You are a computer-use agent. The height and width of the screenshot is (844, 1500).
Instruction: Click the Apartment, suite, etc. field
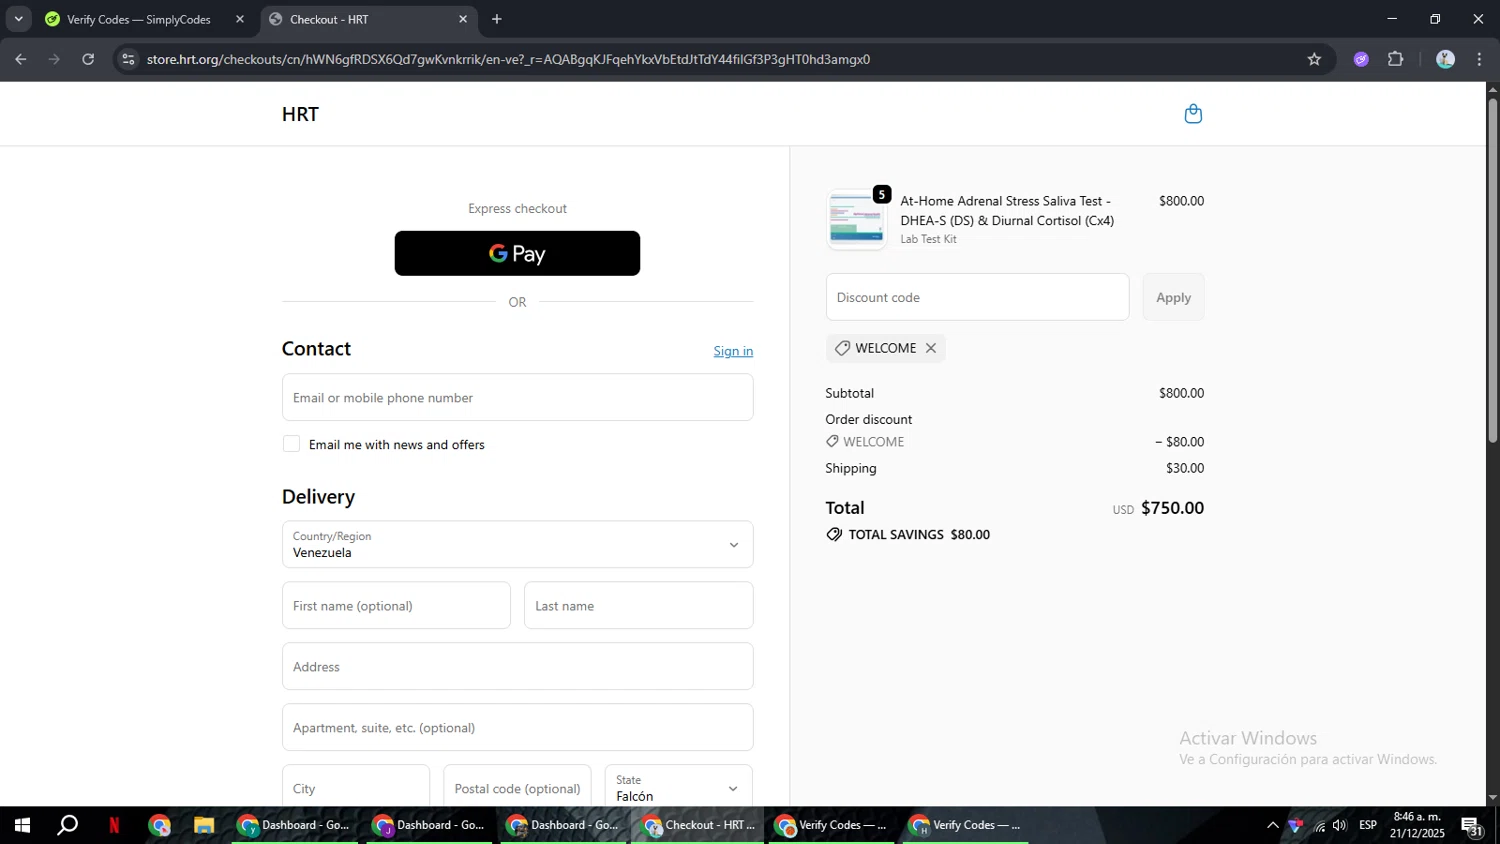point(517,727)
